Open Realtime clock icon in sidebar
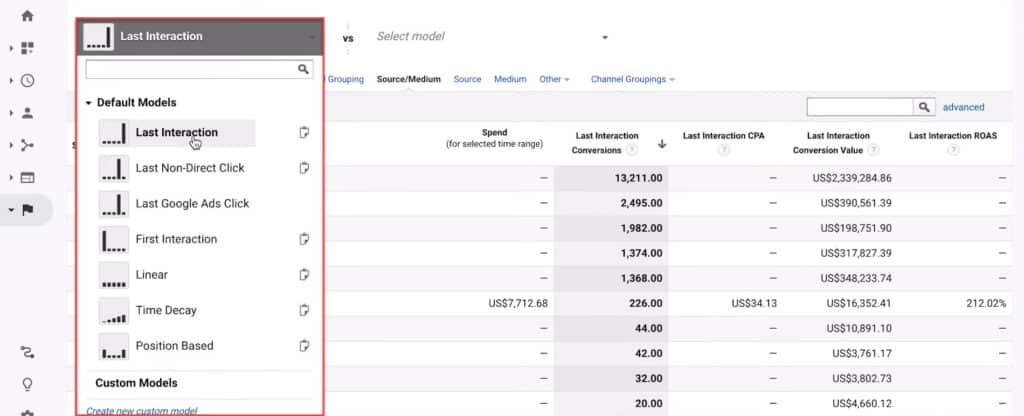Image resolution: width=1024 pixels, height=416 pixels. [27, 81]
